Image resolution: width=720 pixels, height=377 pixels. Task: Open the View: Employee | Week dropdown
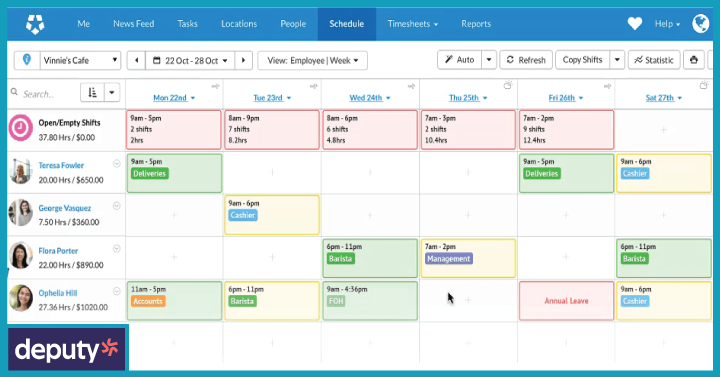312,61
